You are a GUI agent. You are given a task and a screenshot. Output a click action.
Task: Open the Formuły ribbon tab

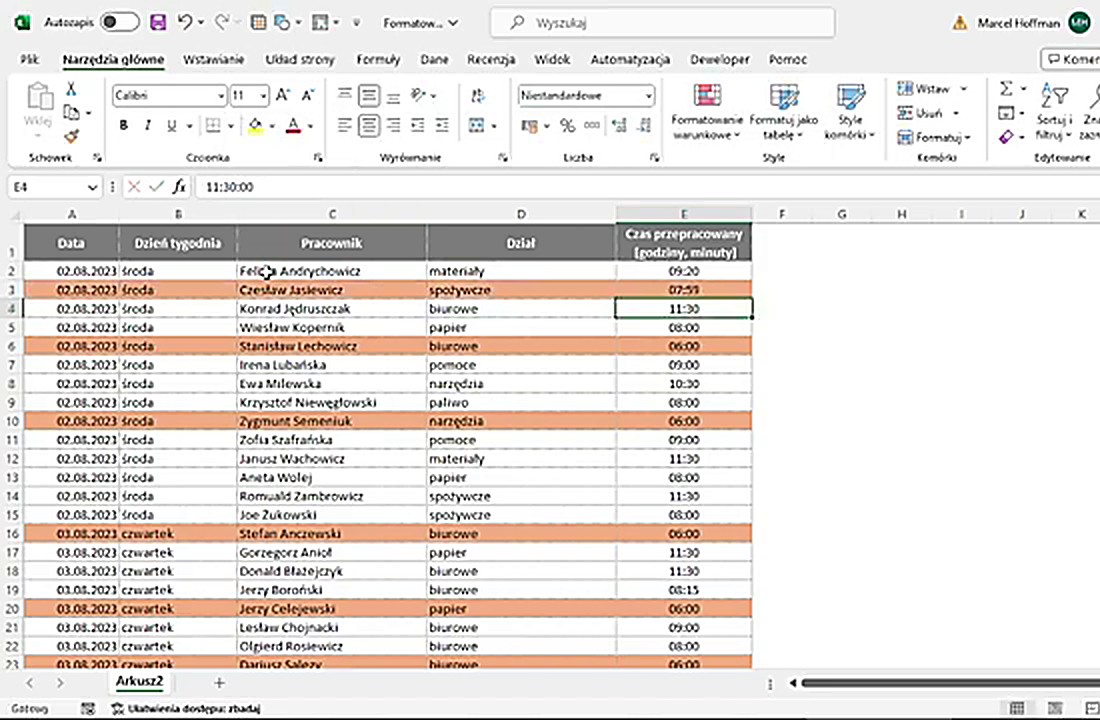[x=378, y=60]
